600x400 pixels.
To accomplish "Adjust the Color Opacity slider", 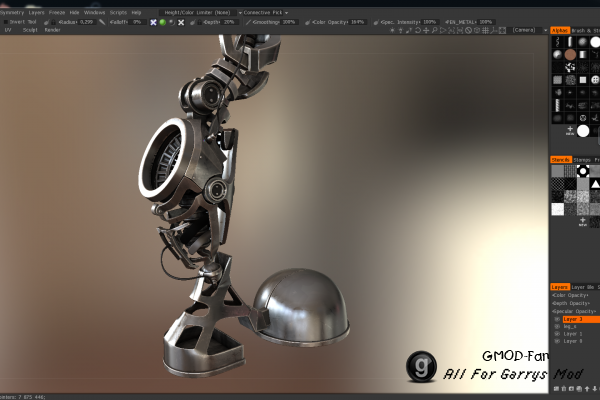I will pos(358,22).
